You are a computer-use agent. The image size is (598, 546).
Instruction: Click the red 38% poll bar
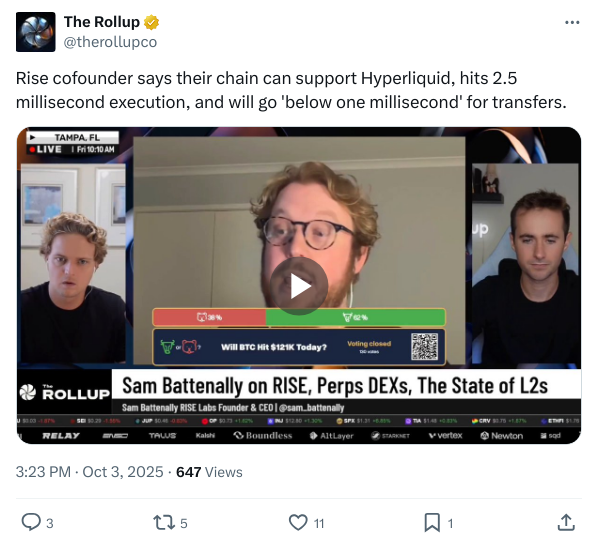(209, 317)
